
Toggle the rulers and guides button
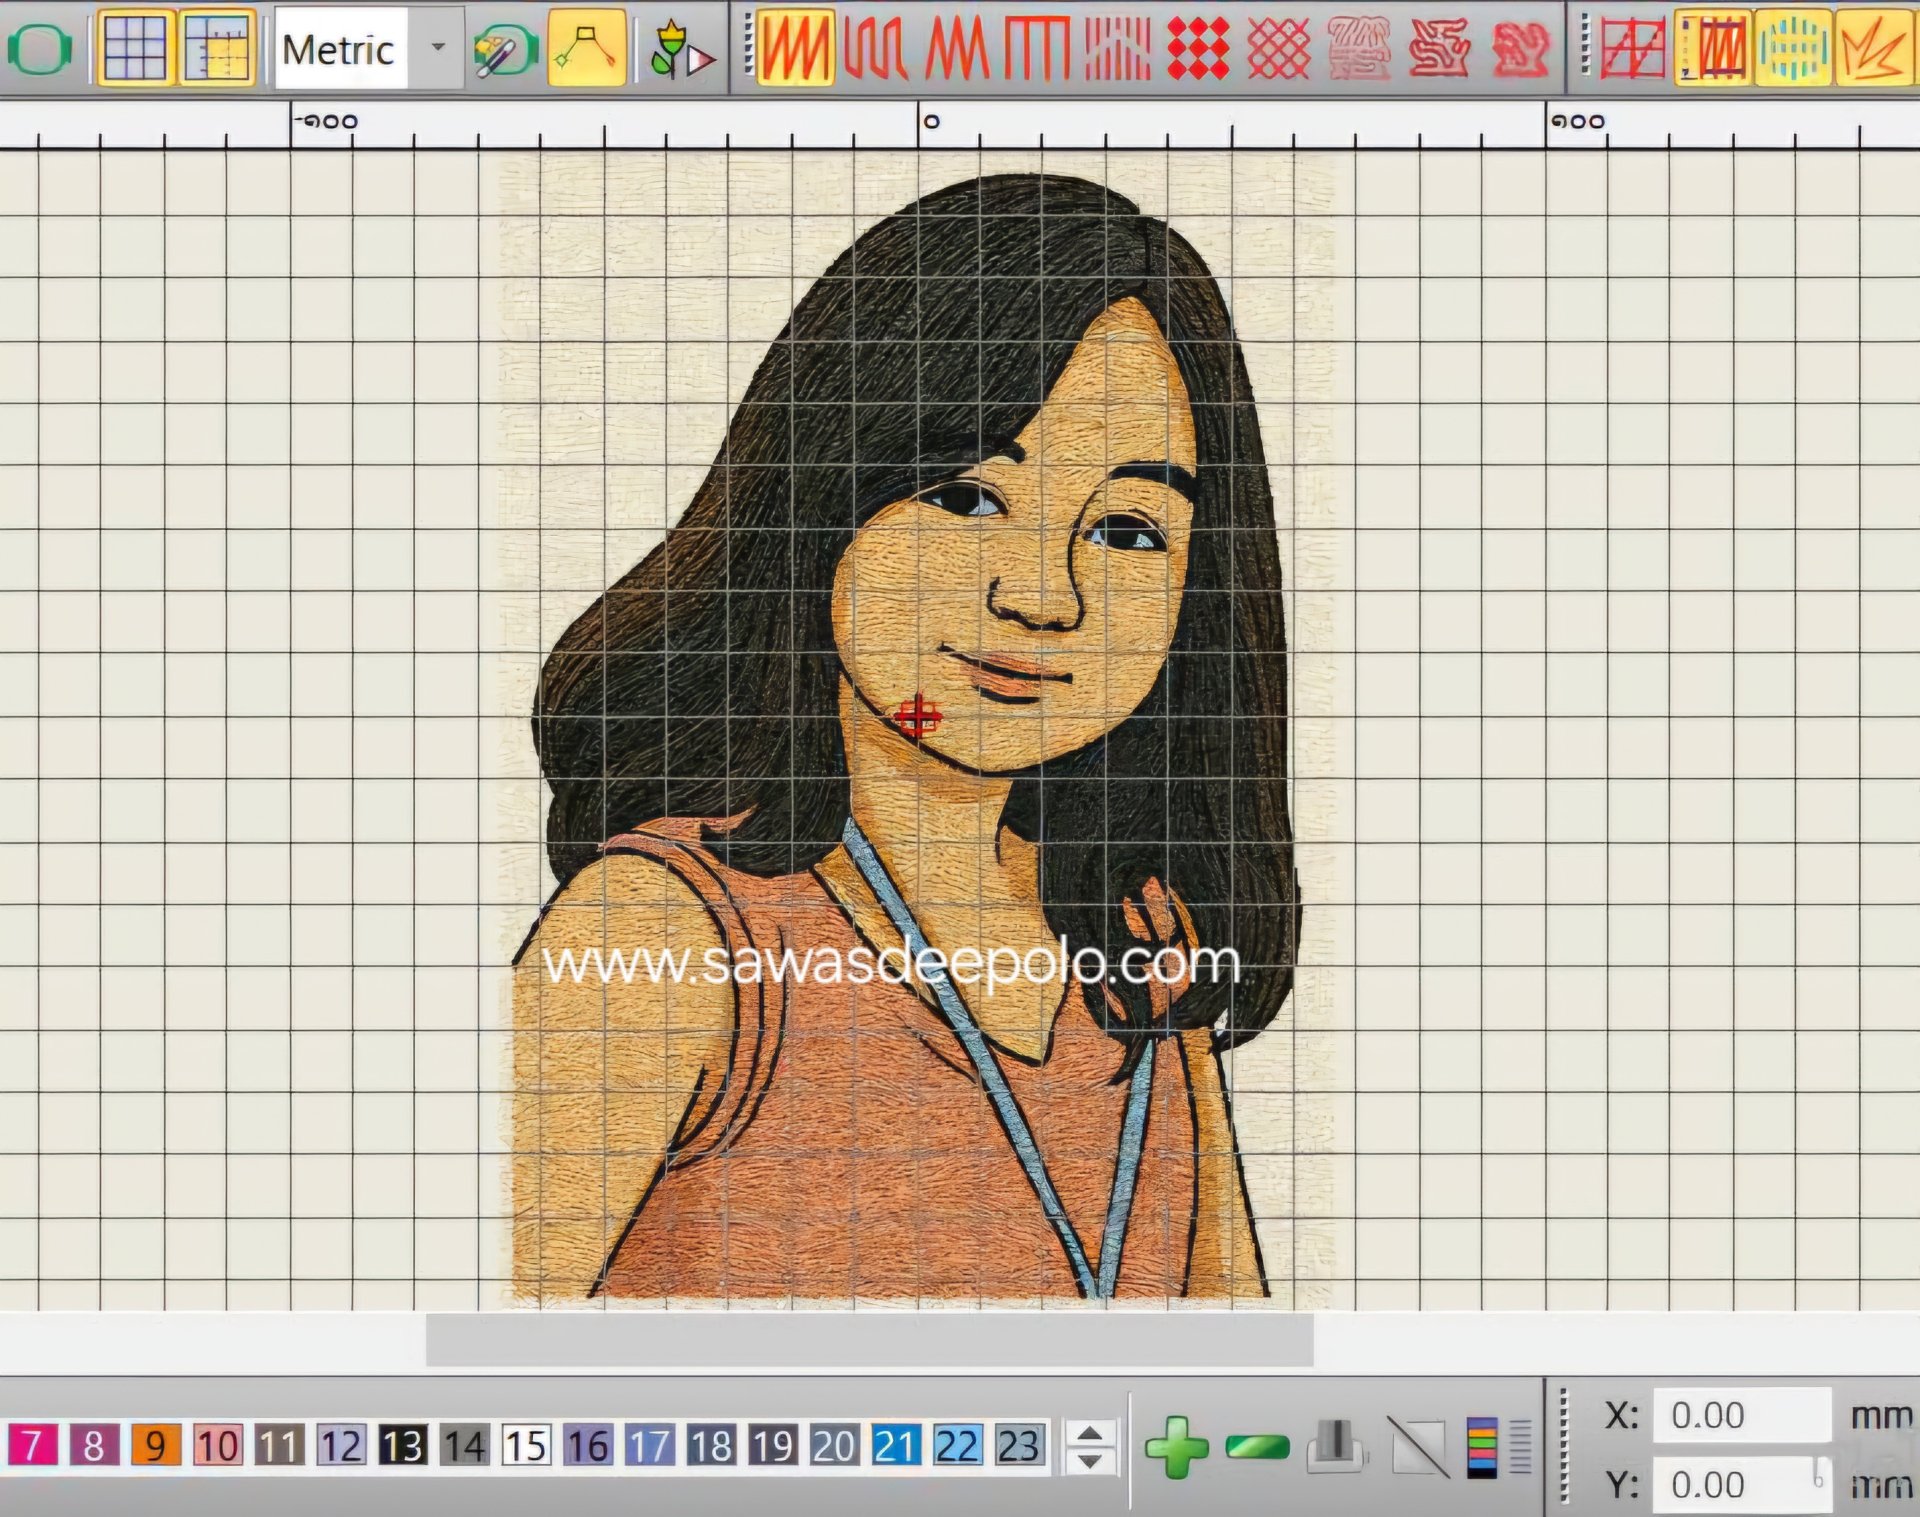[217, 48]
